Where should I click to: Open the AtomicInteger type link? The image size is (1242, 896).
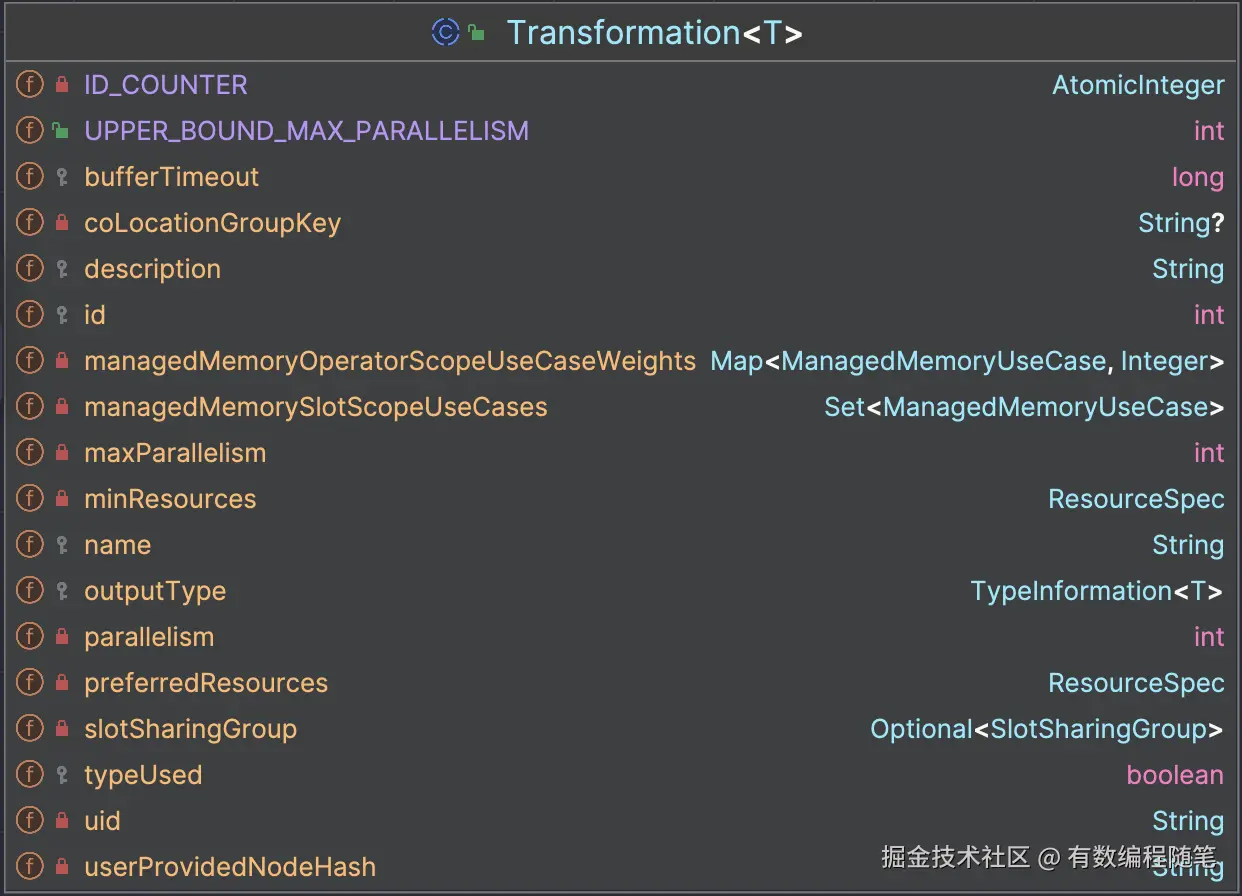pyautogui.click(x=1138, y=85)
